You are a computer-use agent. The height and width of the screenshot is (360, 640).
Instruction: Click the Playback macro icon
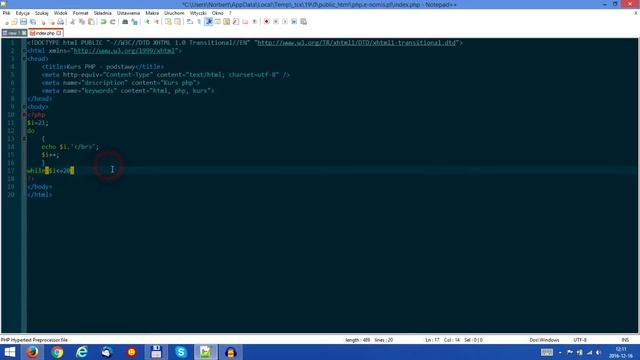click(x=285, y=22)
